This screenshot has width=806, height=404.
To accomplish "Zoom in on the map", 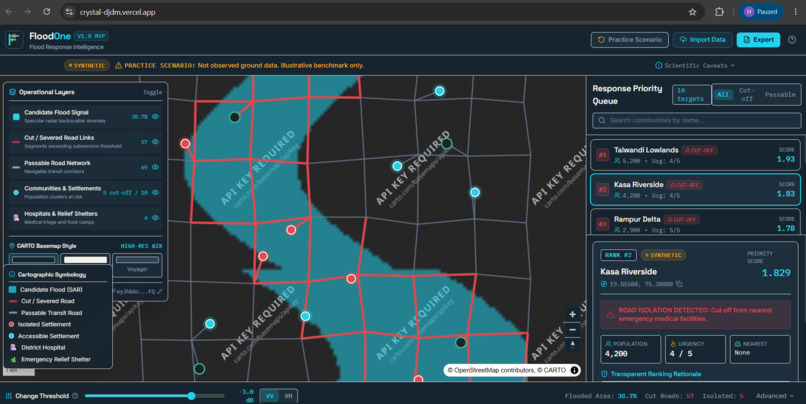I will [572, 315].
